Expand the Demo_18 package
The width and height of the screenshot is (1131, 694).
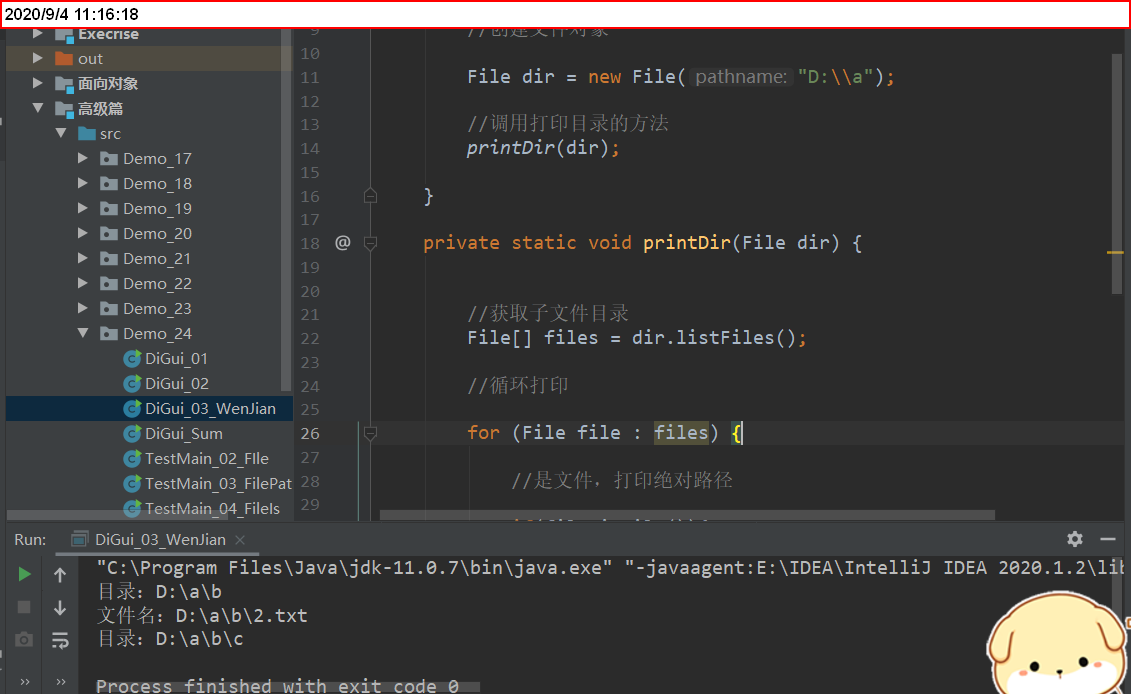click(x=83, y=183)
